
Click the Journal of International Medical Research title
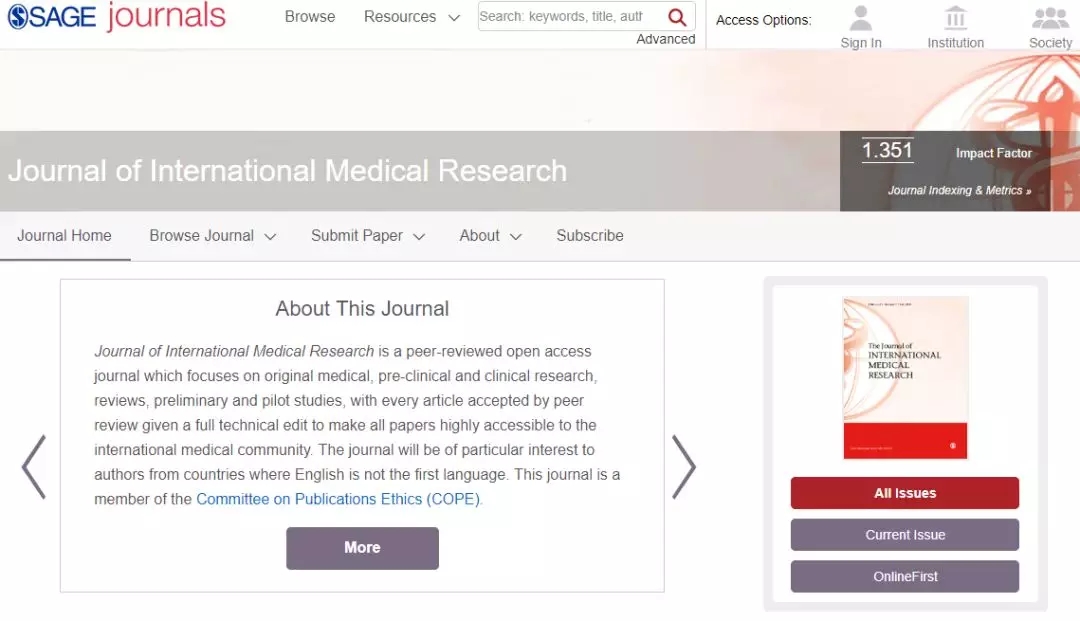287,171
